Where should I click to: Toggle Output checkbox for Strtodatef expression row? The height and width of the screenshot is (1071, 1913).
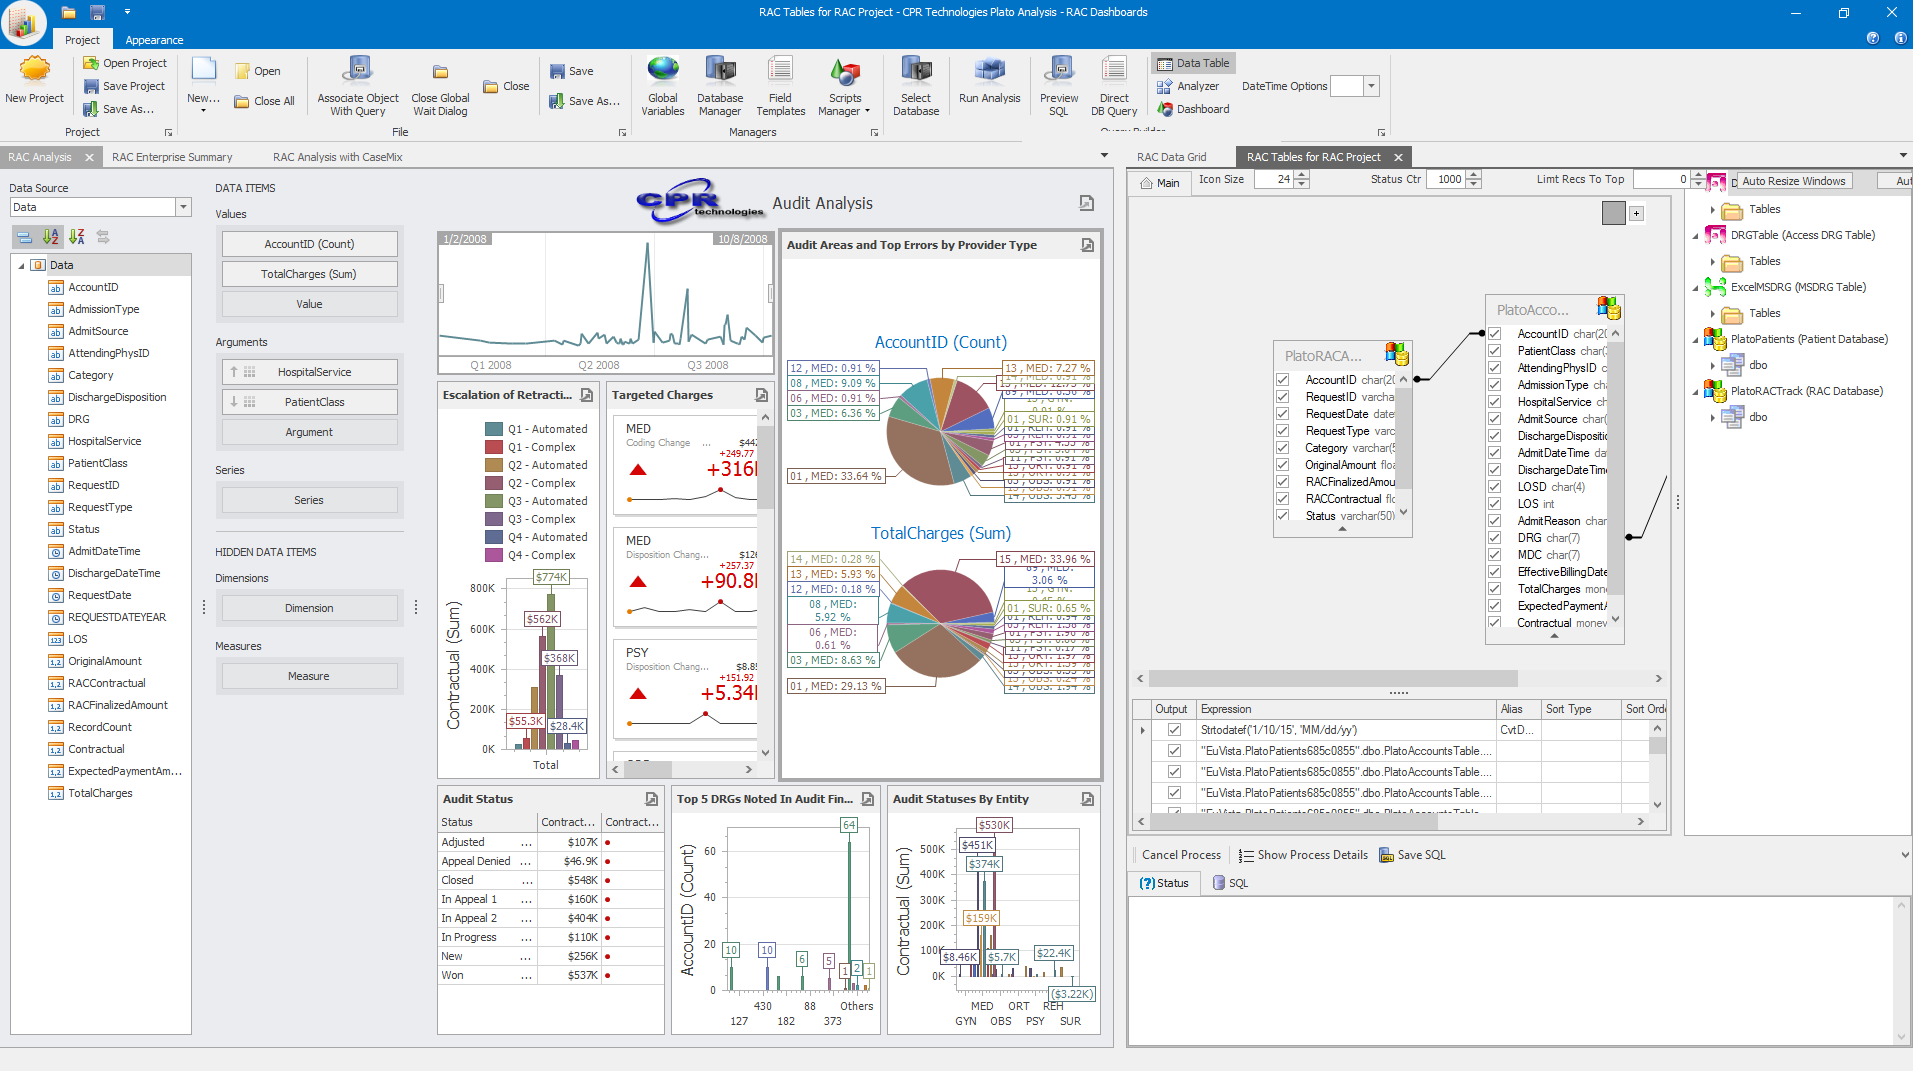(x=1174, y=730)
